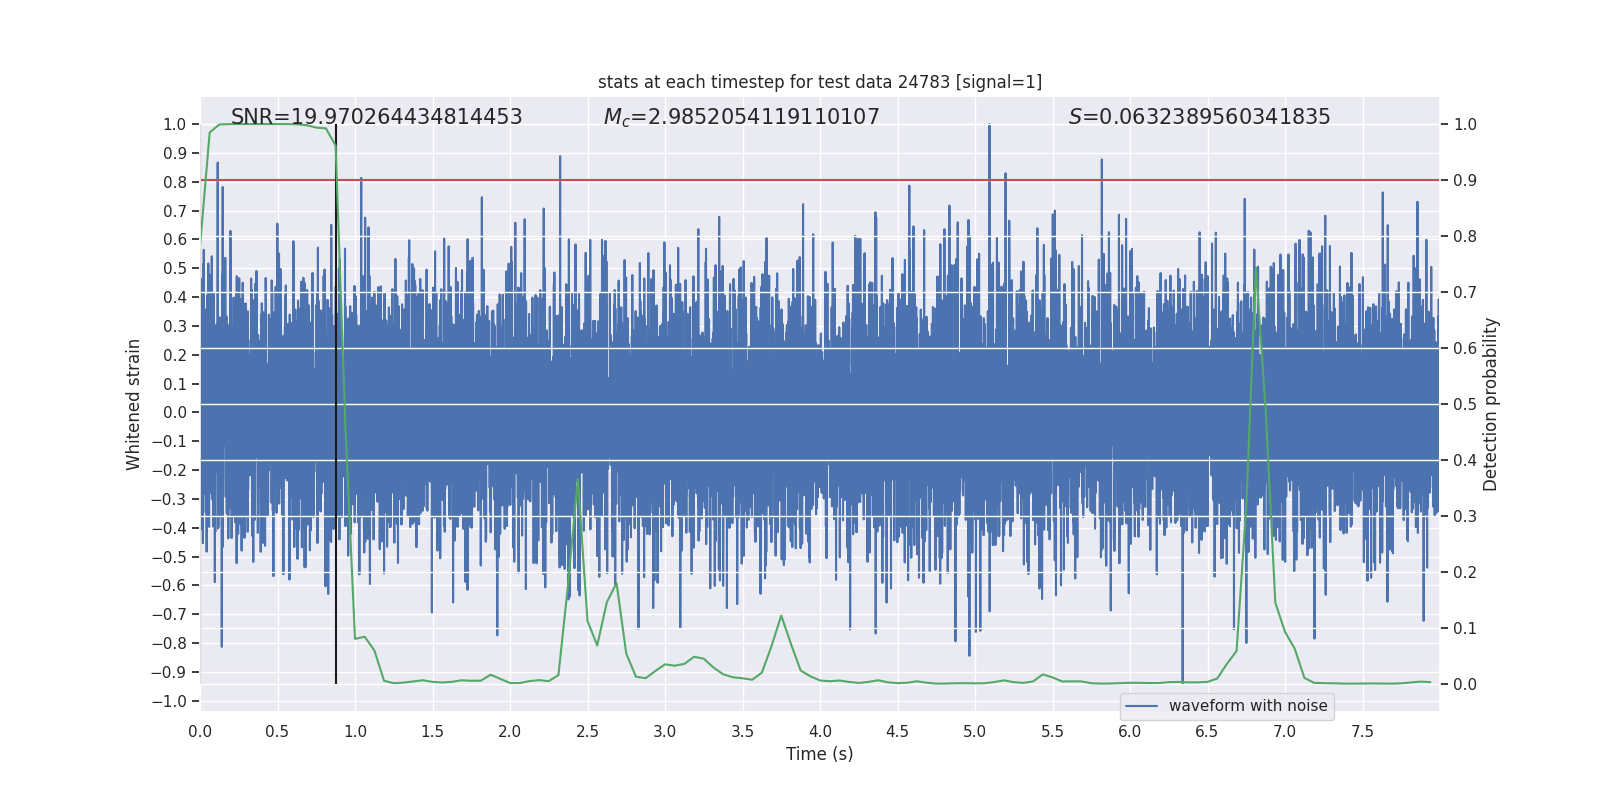Click the 'waveform with noise' legend label
The width and height of the screenshot is (1600, 800).
coord(1247,706)
